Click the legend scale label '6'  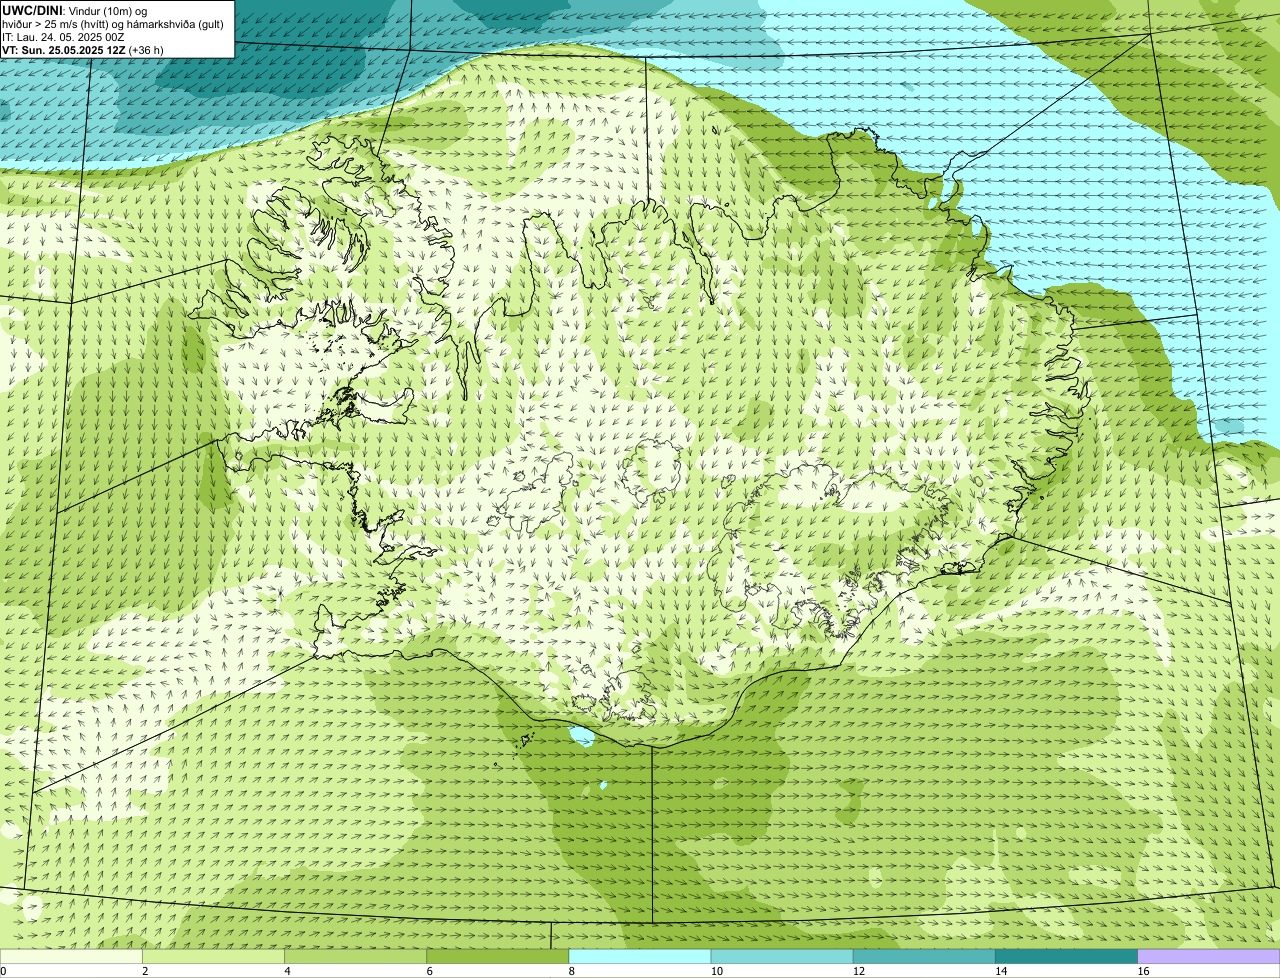pos(429,971)
